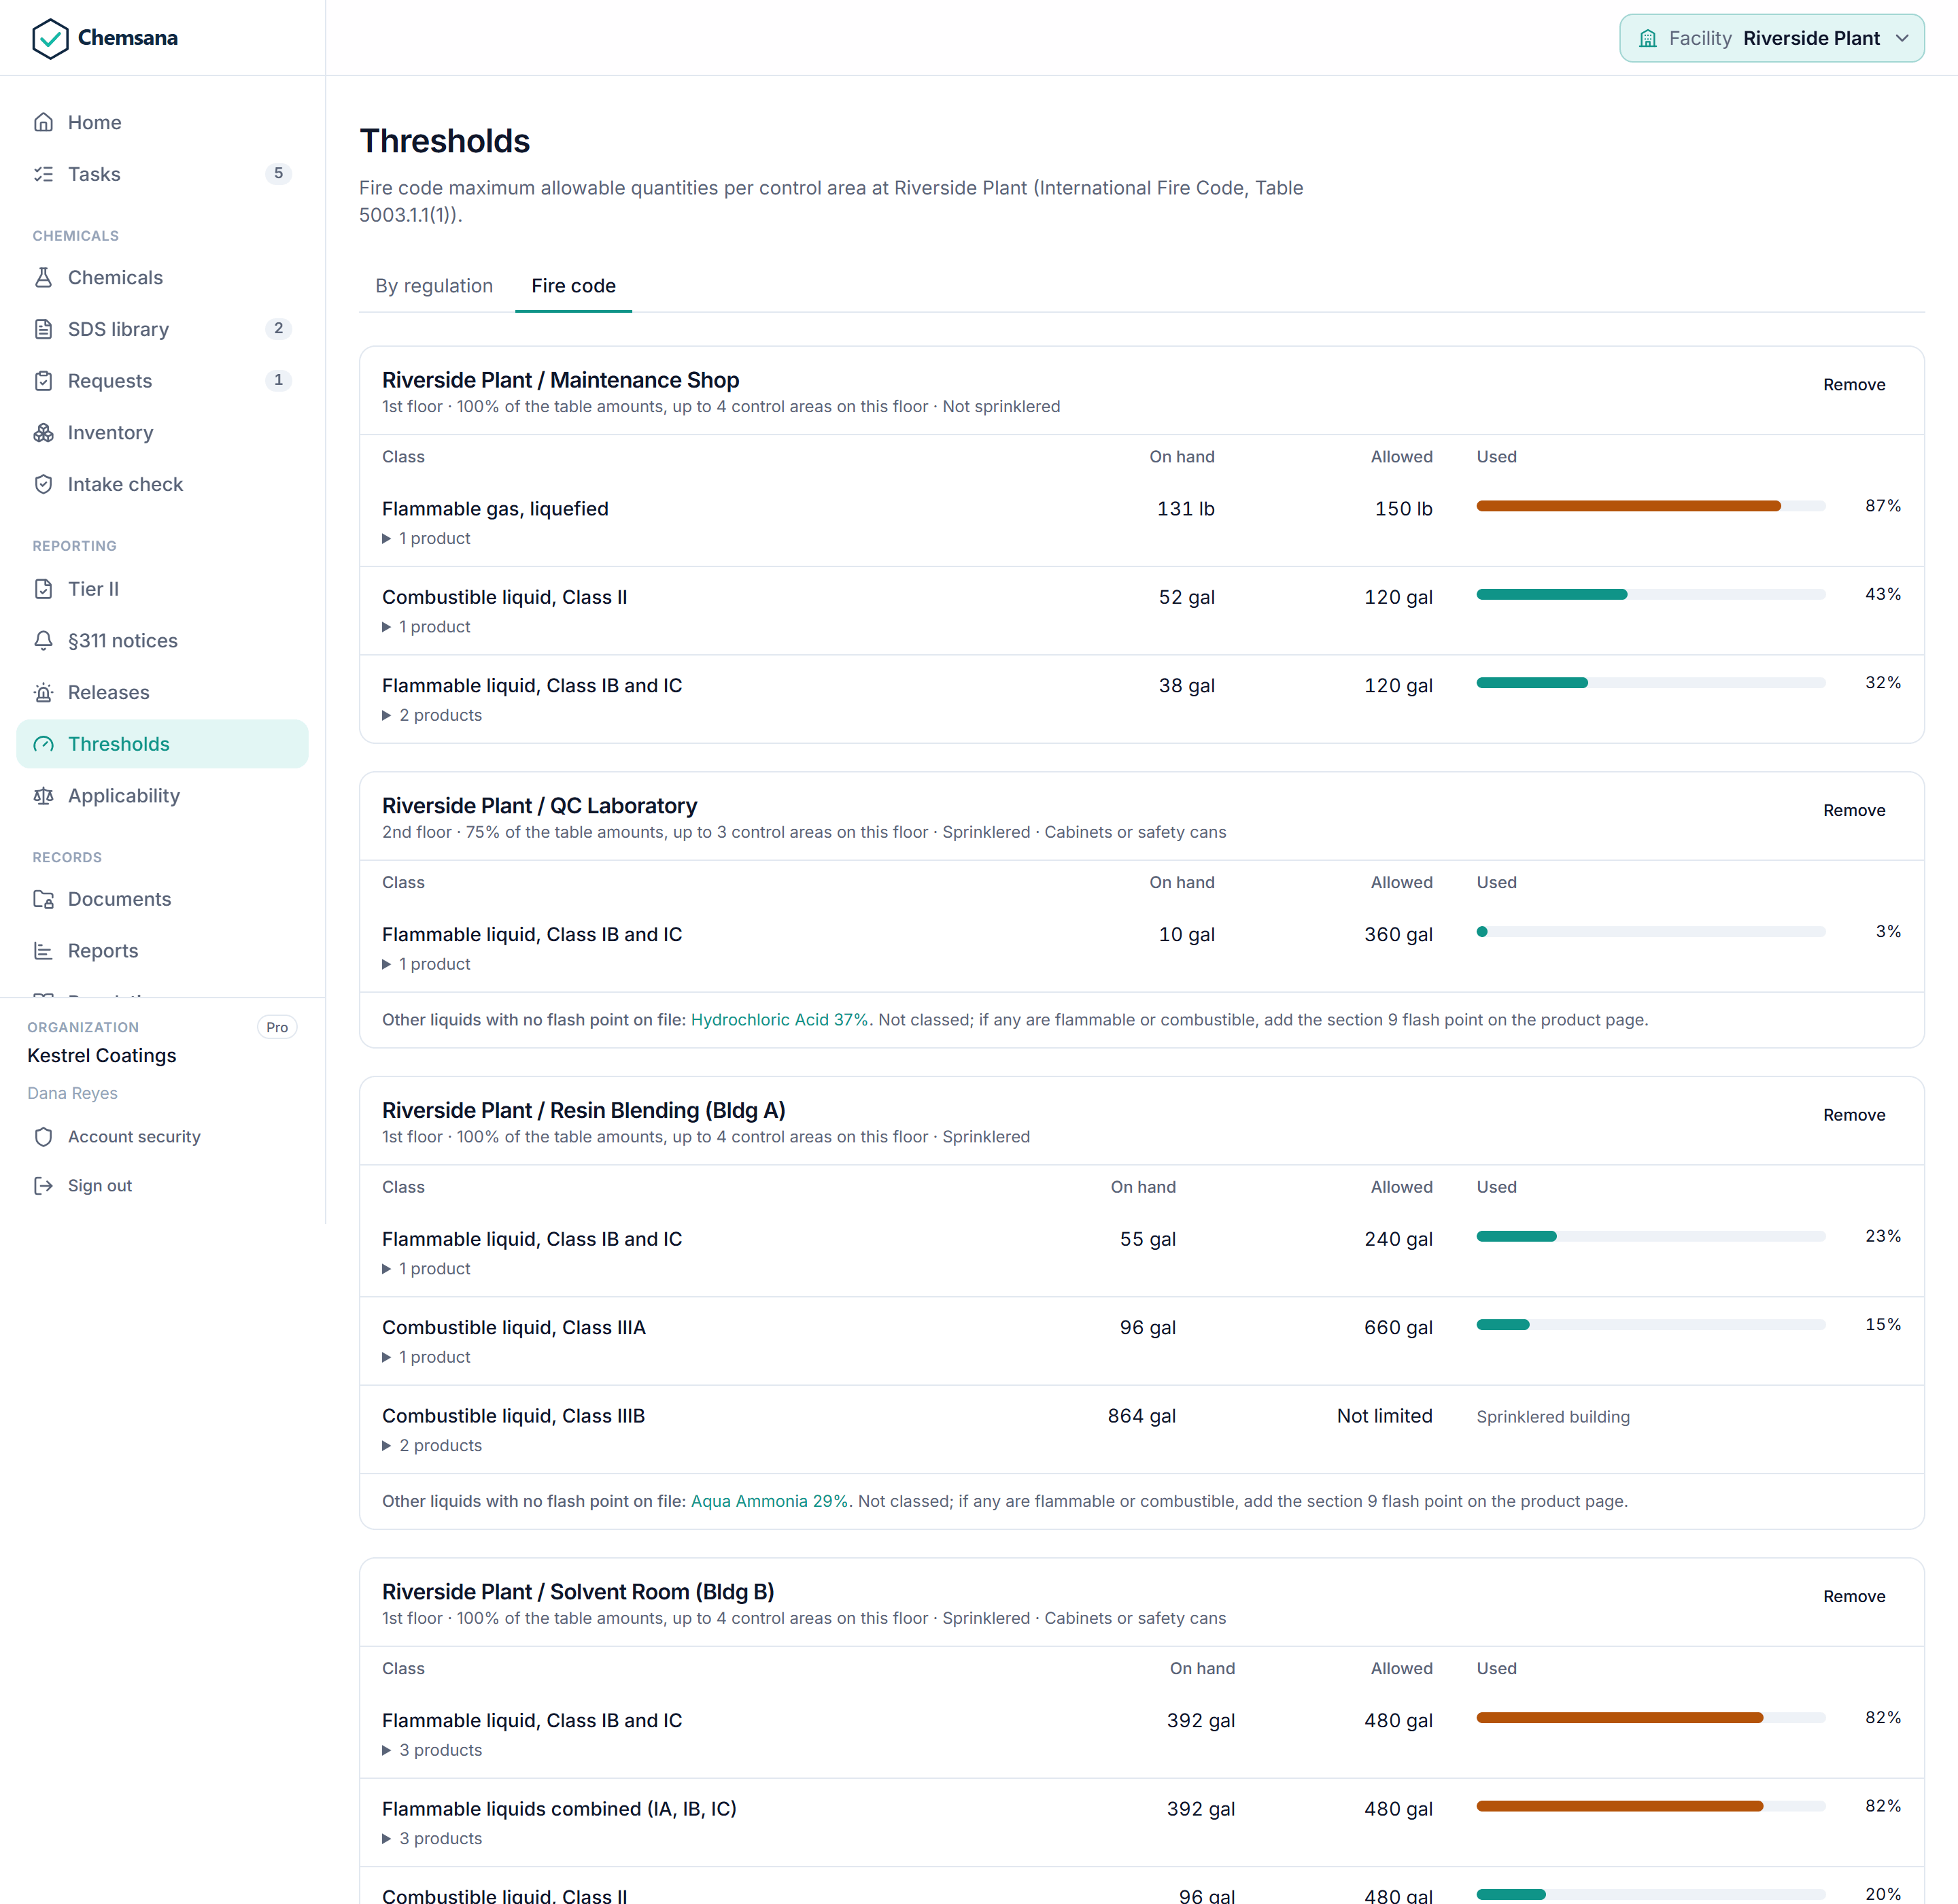Click the 864 gal on-hand value

1141,1416
